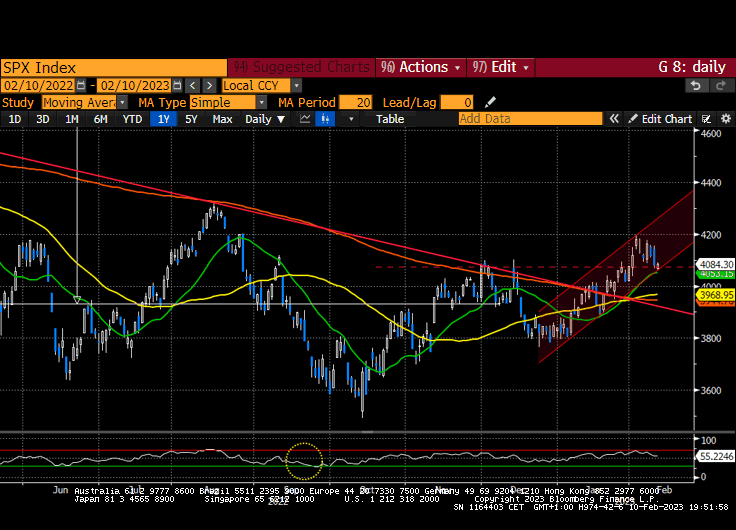This screenshot has width=736, height=530.
Task: Select the 6M time range
Action: (x=100, y=119)
